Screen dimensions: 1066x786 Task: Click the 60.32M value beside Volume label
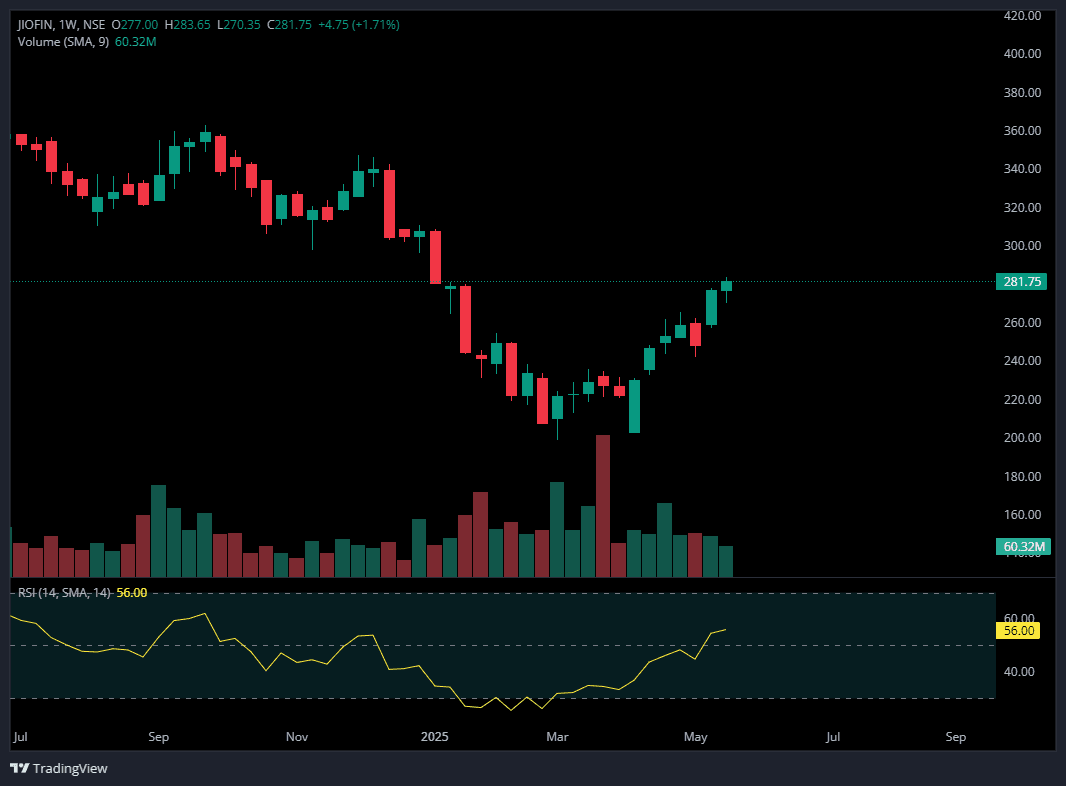[x=135, y=41]
